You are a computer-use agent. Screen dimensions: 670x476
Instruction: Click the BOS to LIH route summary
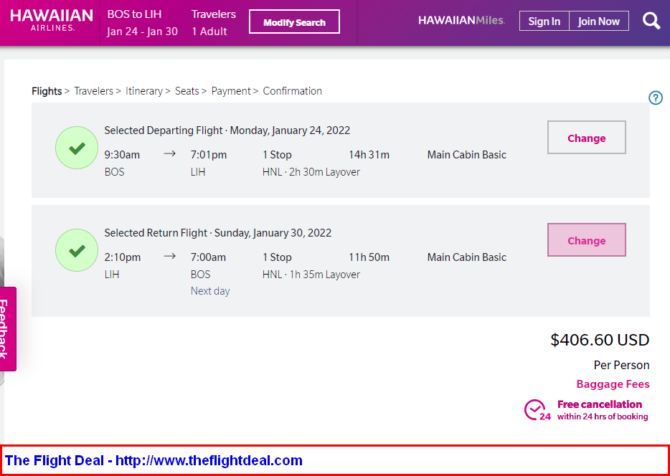[134, 14]
